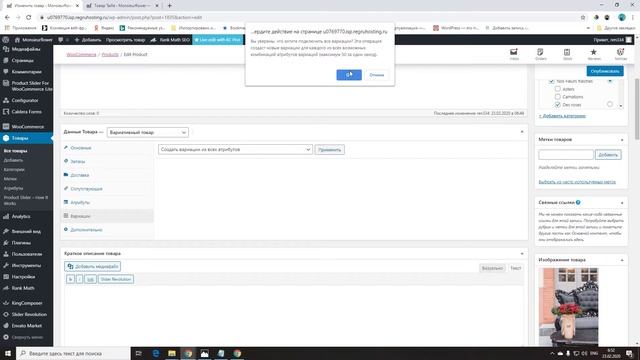Image resolution: width=640 pixels, height=360 pixels.
Task: Click Добавить button under Метки товаров
Action: click(x=608, y=155)
